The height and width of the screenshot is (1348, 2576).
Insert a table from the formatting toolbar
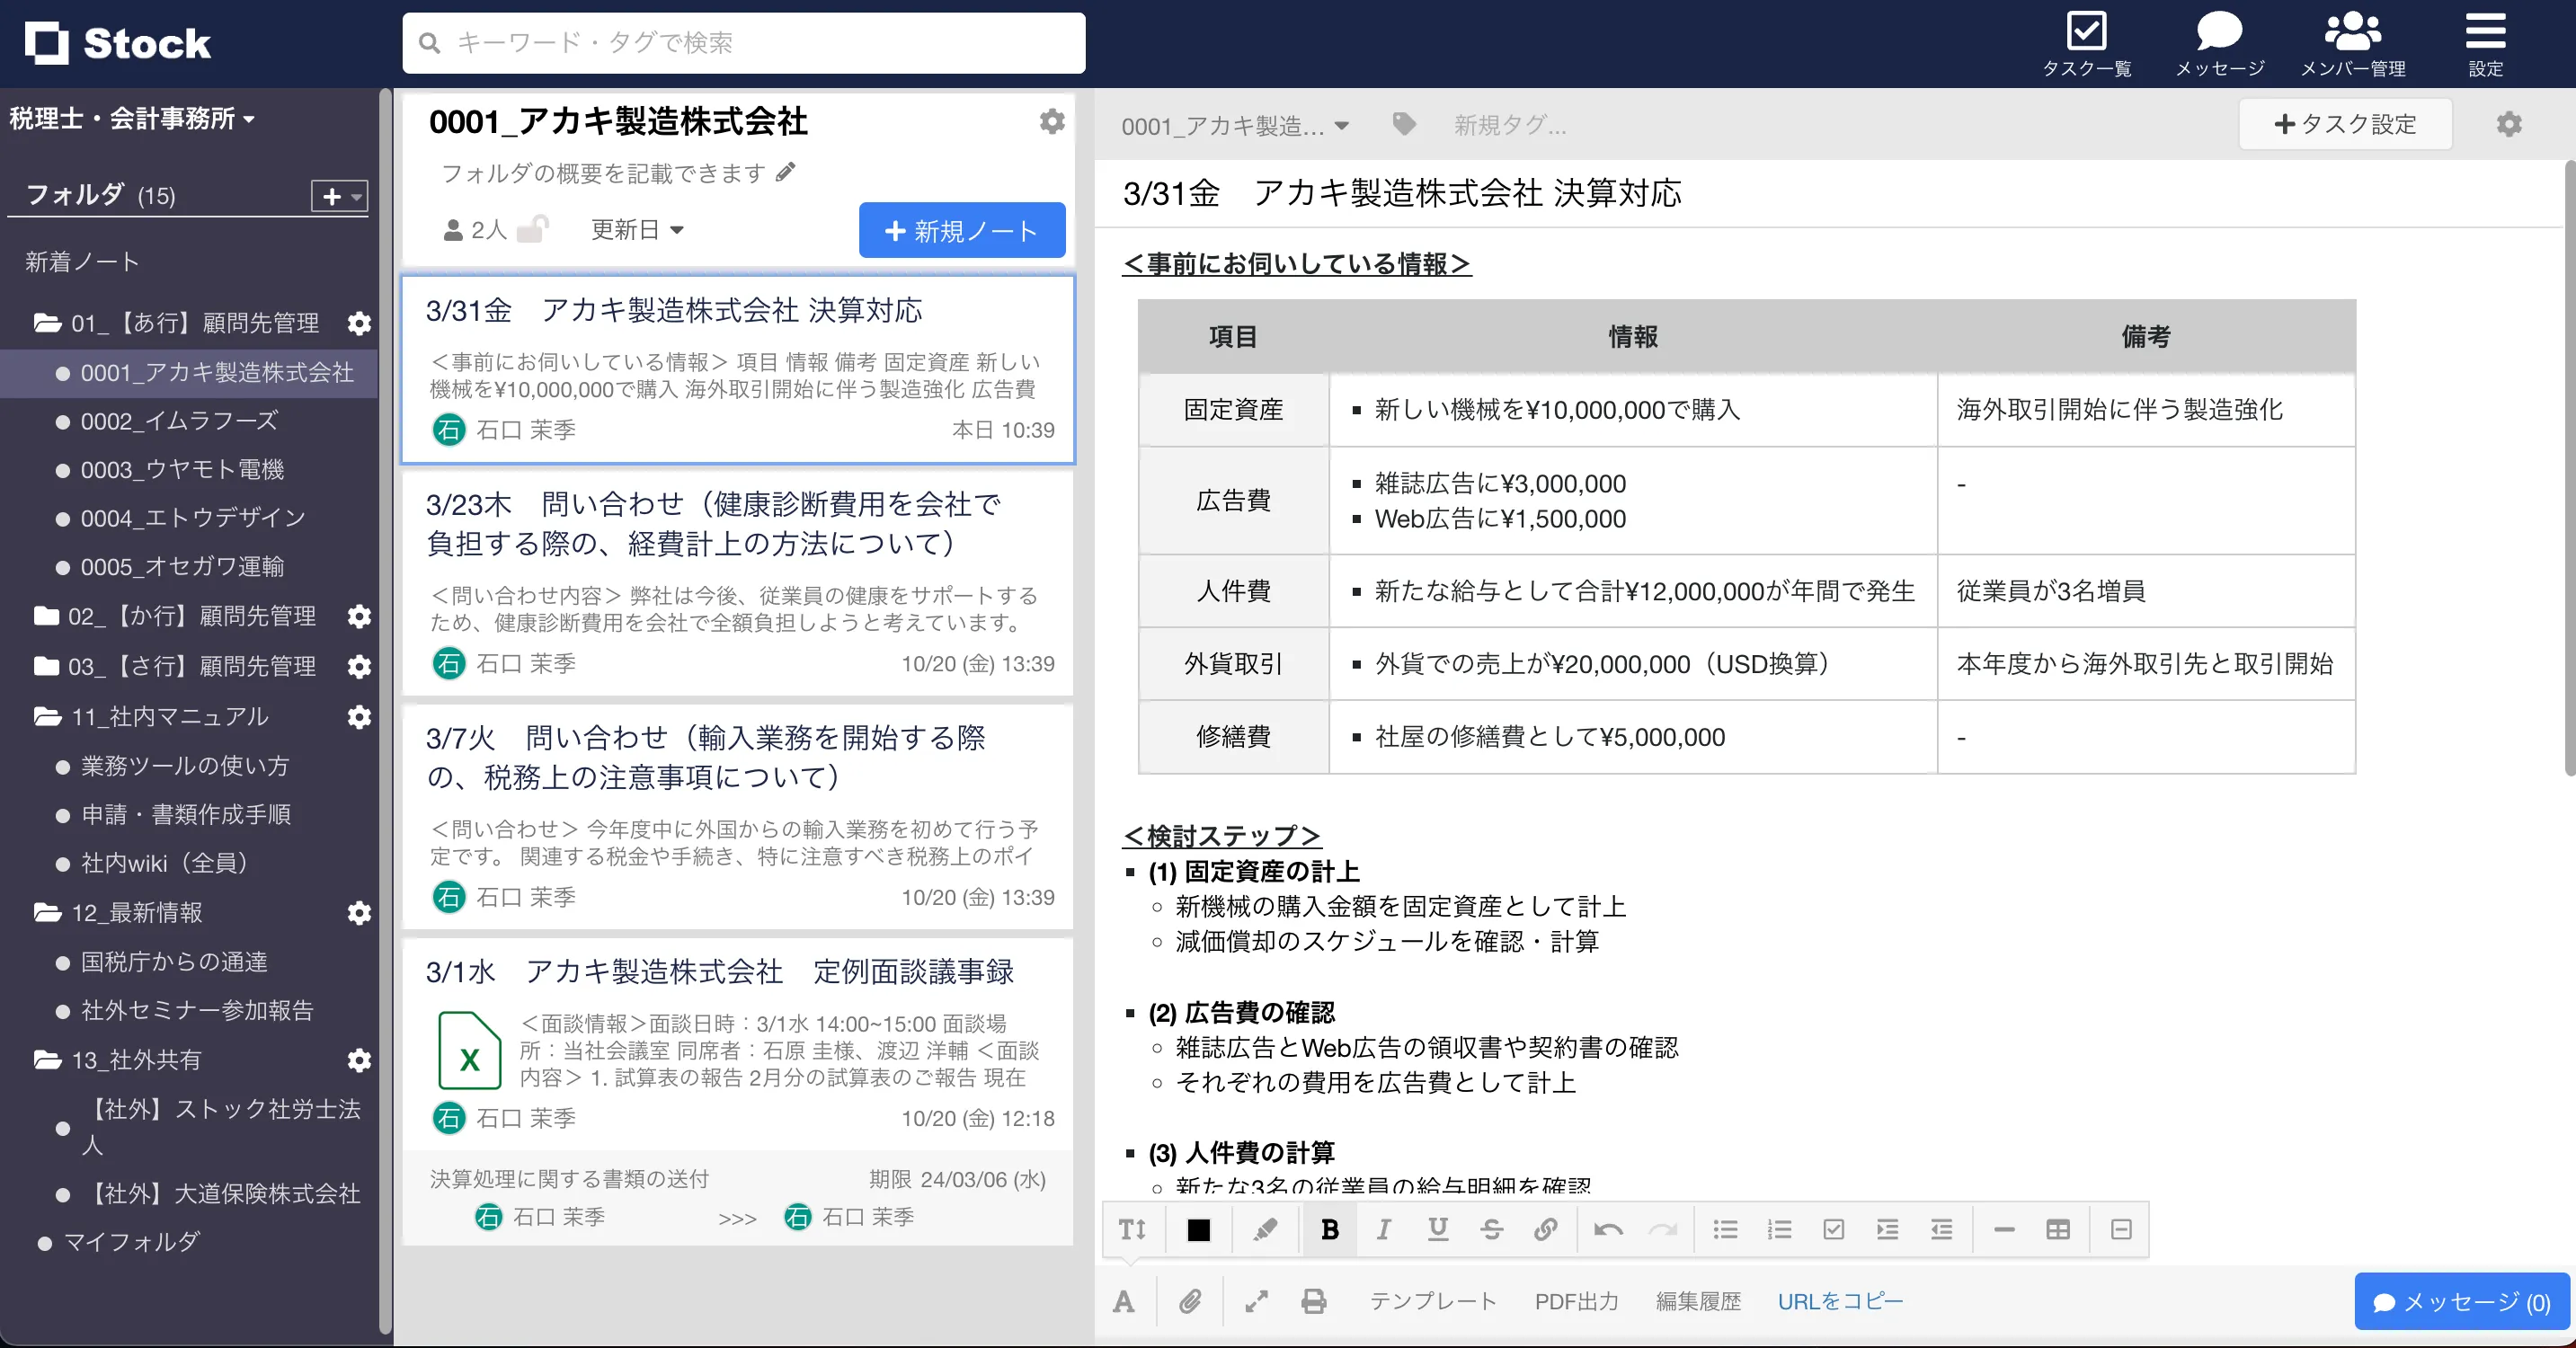[2057, 1230]
